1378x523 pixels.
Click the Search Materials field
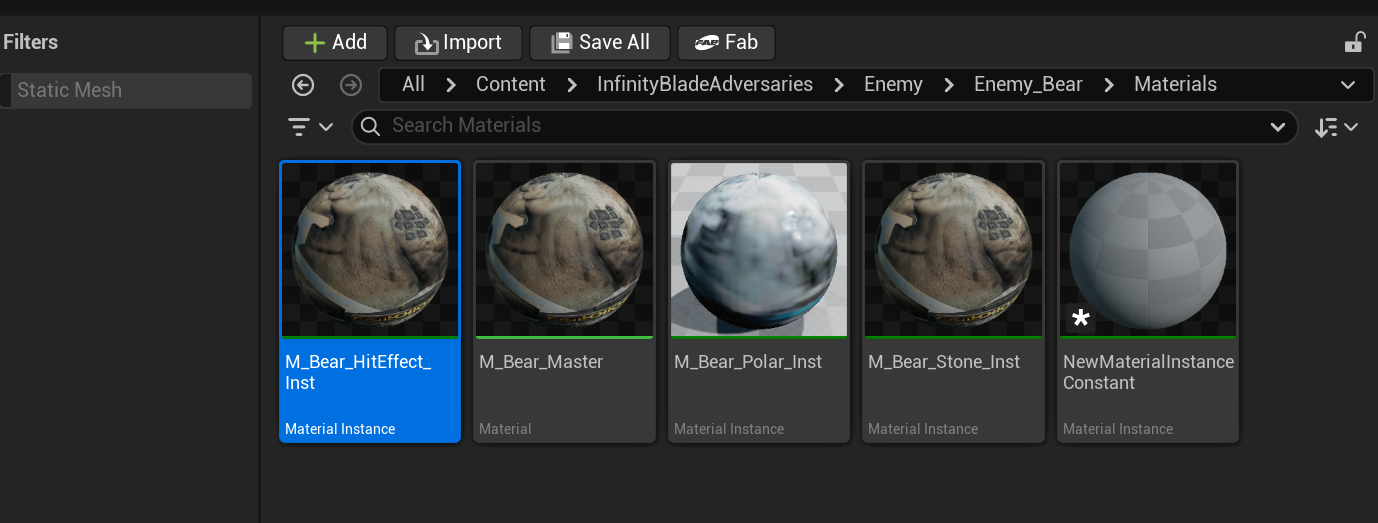824,126
